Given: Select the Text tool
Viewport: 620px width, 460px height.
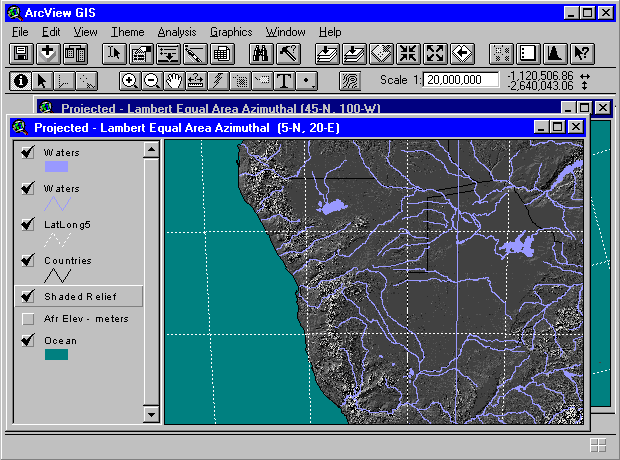Looking at the screenshot, I should (x=285, y=81).
